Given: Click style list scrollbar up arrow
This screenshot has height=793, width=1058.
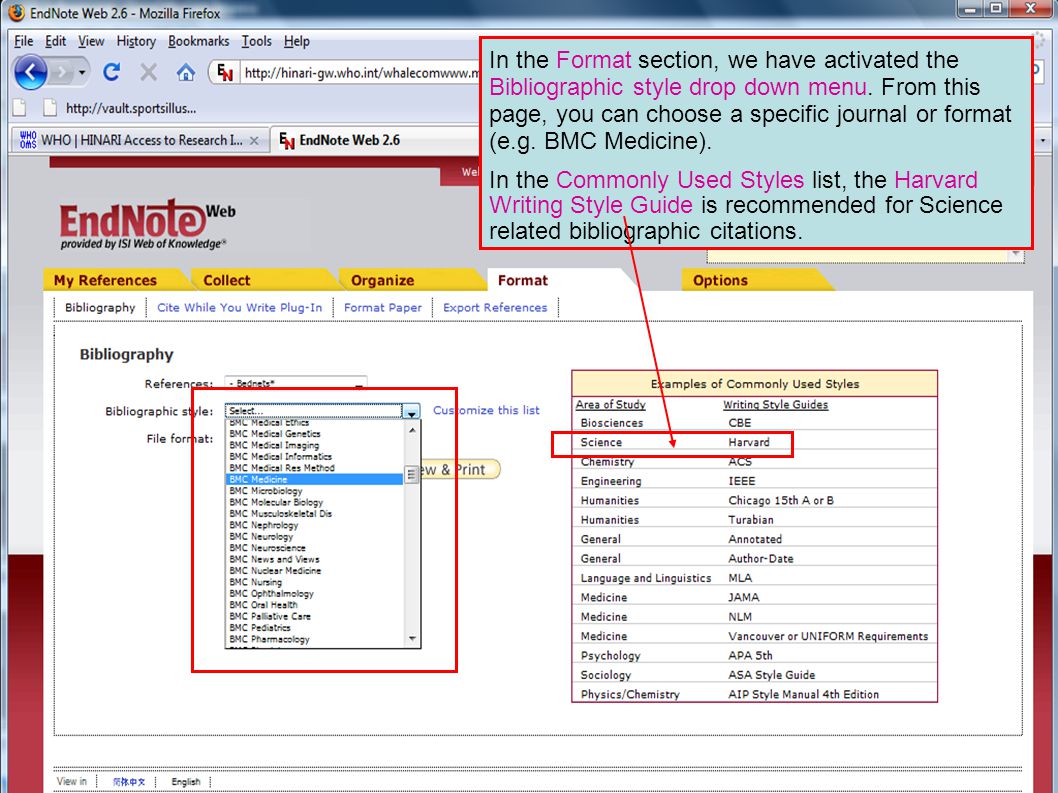Looking at the screenshot, I should click(x=412, y=429).
